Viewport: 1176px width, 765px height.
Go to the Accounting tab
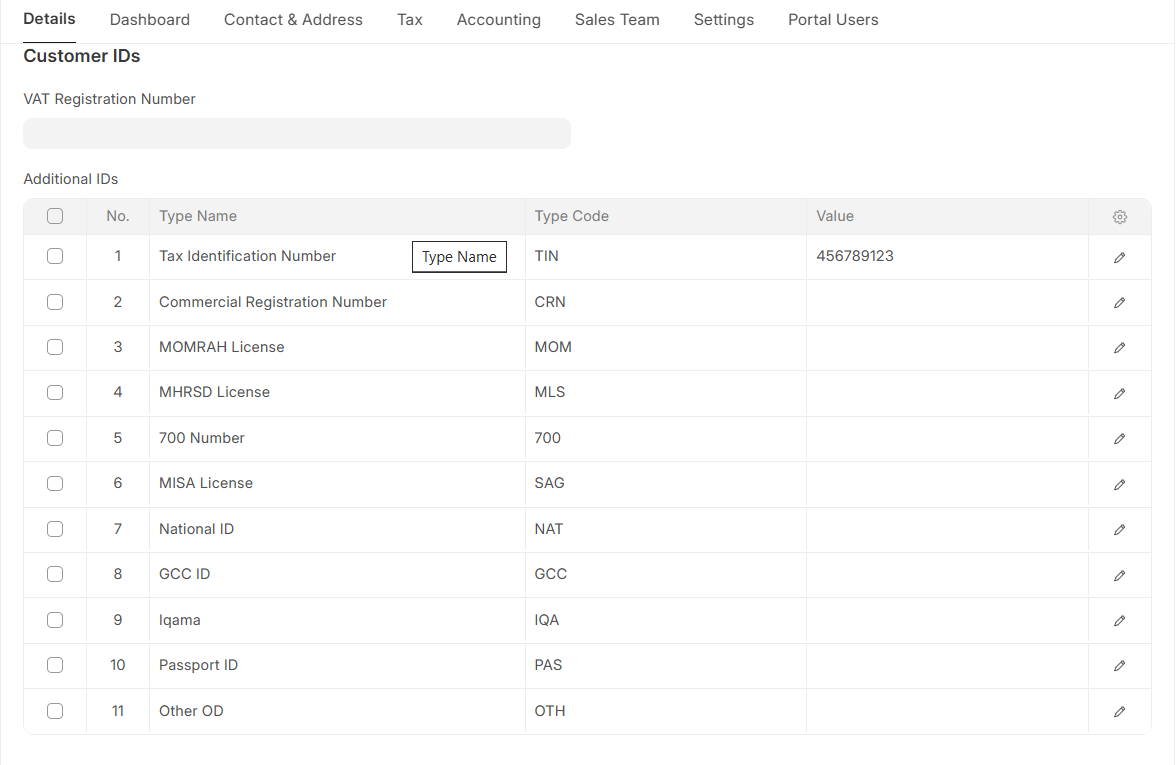point(498,20)
